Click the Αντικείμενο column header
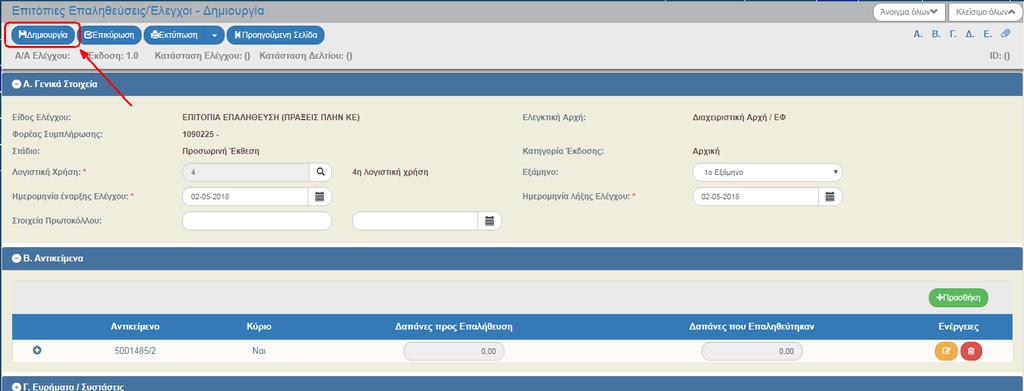Image resolution: width=1024 pixels, height=391 pixels. (135, 326)
